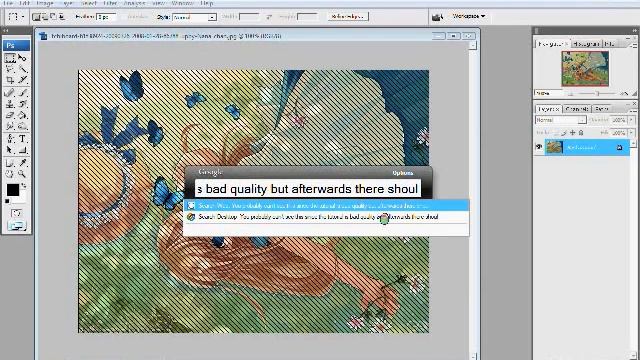Select the Blur tool
Image resolution: width=640 pixels, height=360 pixels.
coord(10,126)
